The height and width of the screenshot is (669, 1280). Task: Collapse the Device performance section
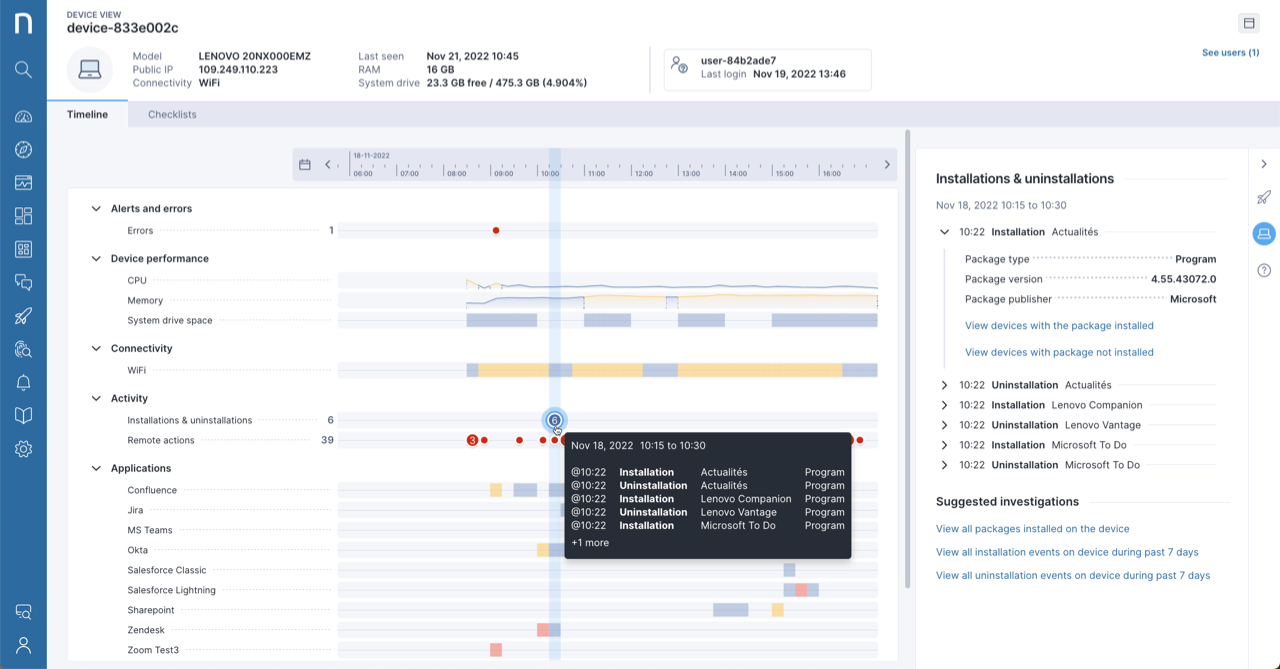click(x=96, y=259)
